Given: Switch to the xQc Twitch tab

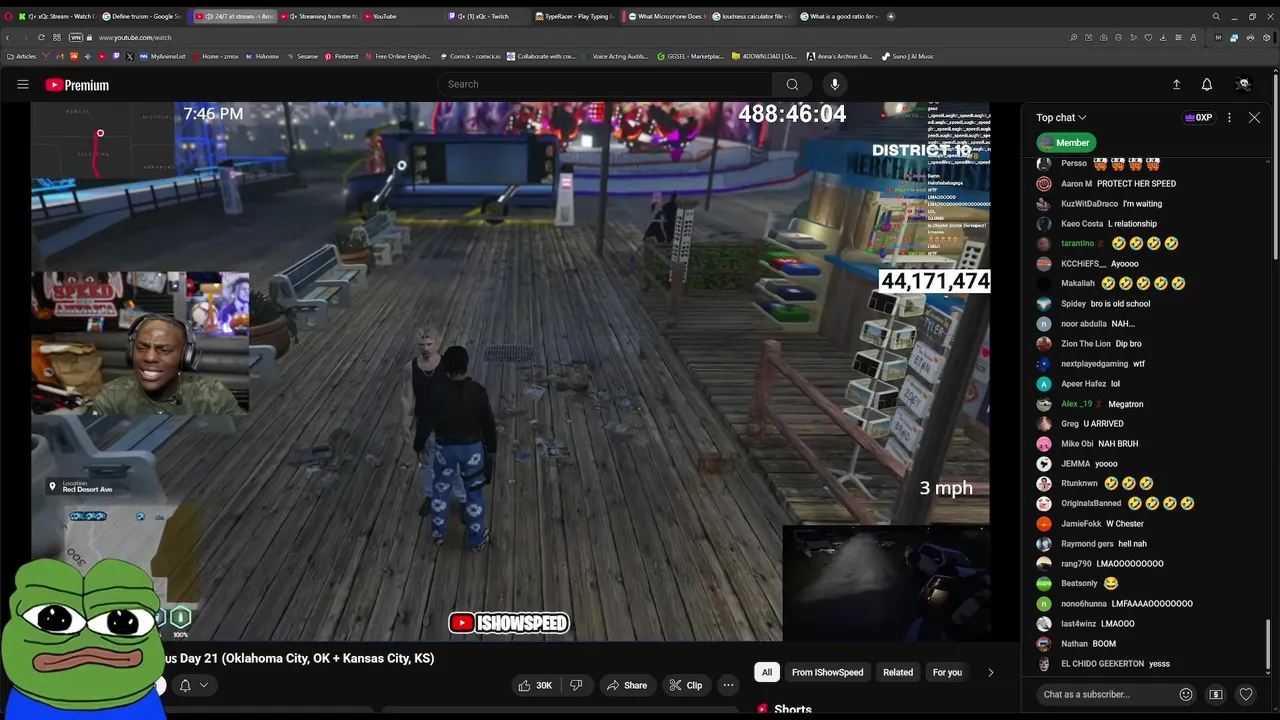Looking at the screenshot, I should click(x=486, y=16).
